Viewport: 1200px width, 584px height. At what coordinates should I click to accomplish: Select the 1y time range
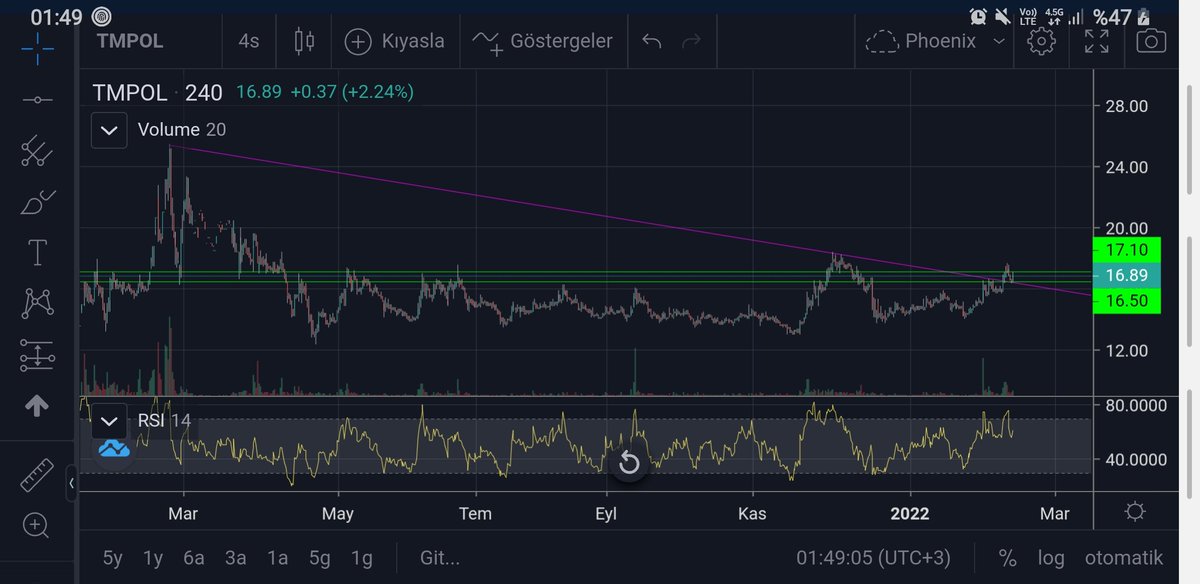tap(153, 558)
